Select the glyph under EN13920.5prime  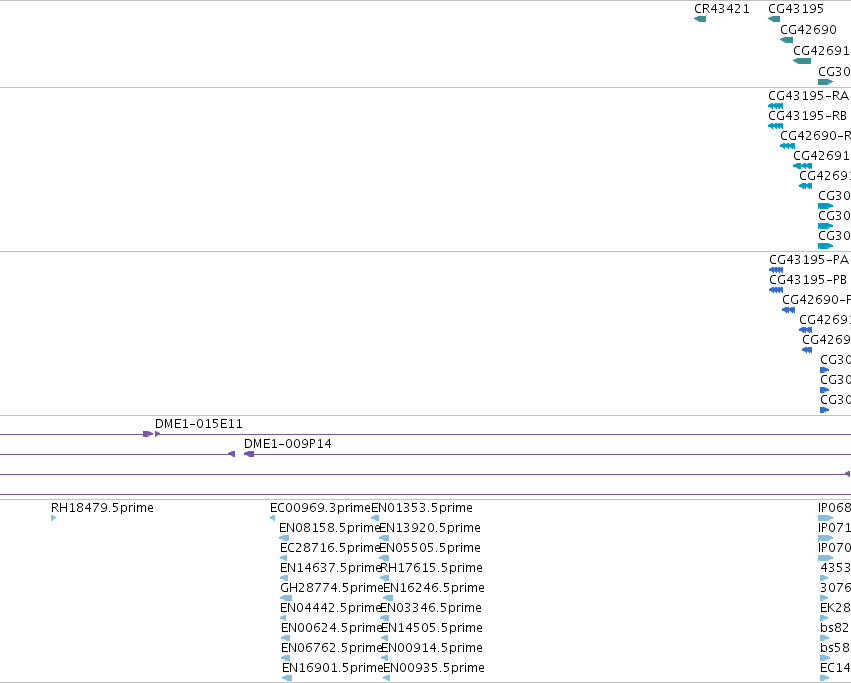coord(384,538)
